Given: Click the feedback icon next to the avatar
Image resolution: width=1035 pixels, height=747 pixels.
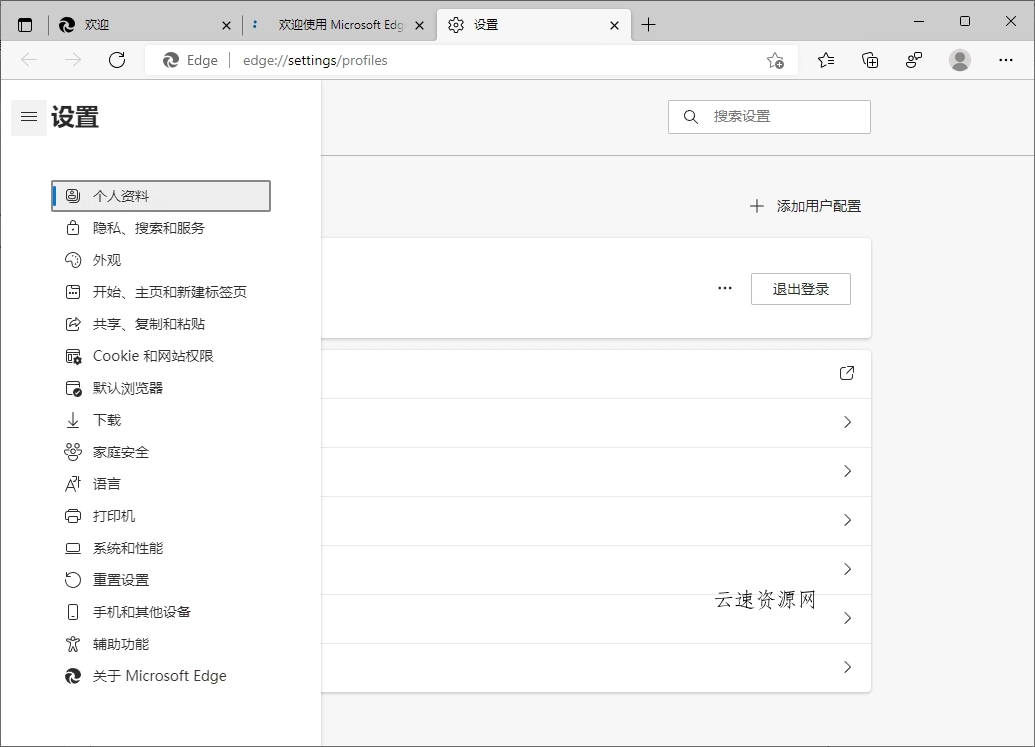Looking at the screenshot, I should point(914,60).
